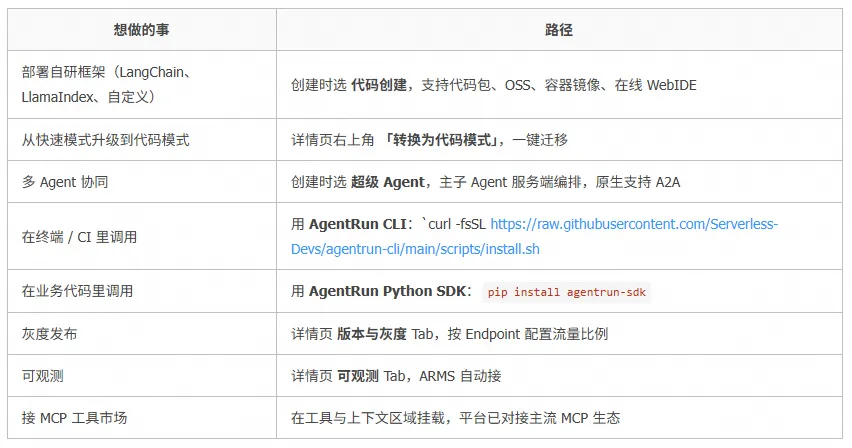This screenshot has height=448, width=852.
Task: Click the 代码创建 bold text
Action: pyautogui.click(x=379, y=85)
